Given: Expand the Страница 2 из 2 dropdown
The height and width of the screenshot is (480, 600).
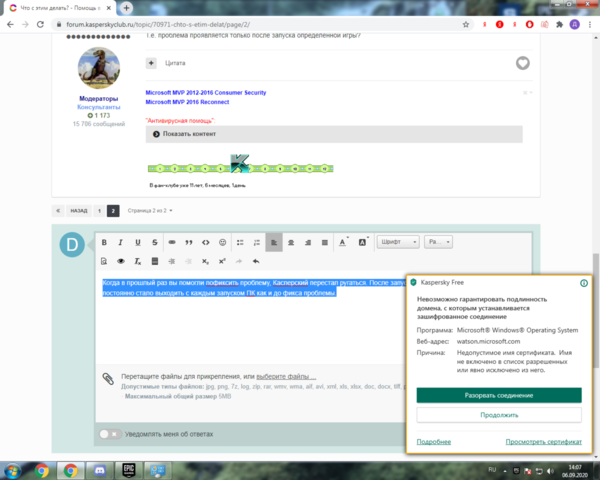Looking at the screenshot, I should pos(150,211).
